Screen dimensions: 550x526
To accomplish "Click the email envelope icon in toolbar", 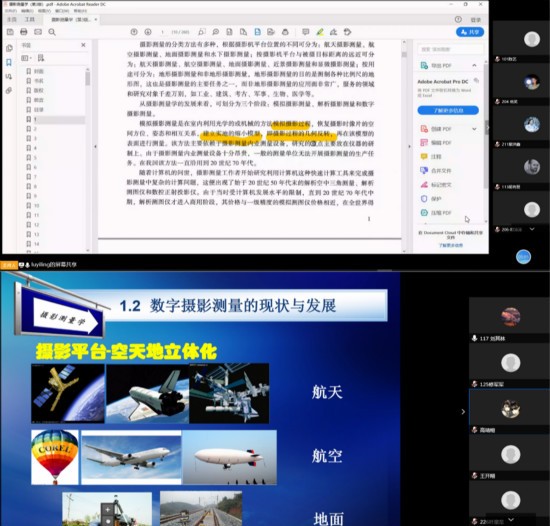I will (x=38, y=32).
